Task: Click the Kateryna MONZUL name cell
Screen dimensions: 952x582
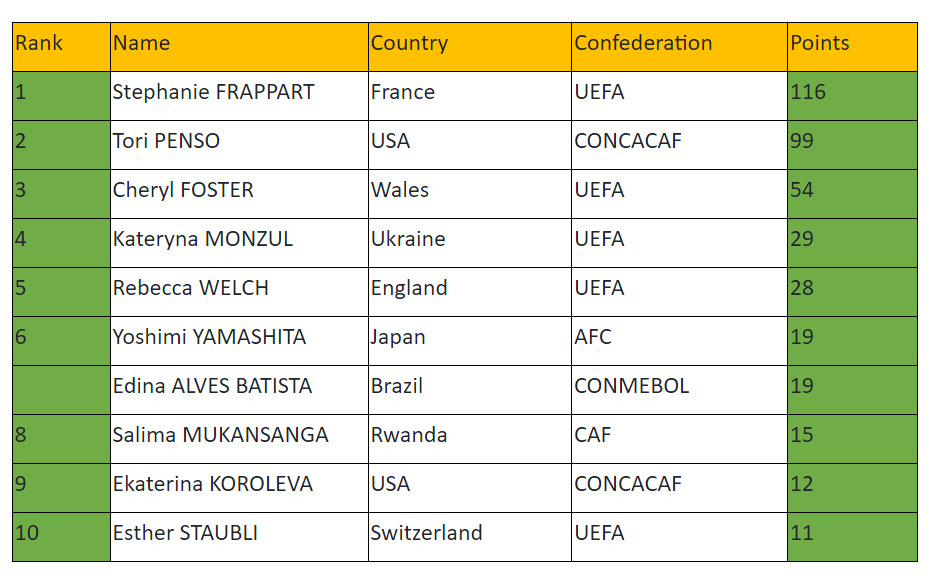Action: 238,241
